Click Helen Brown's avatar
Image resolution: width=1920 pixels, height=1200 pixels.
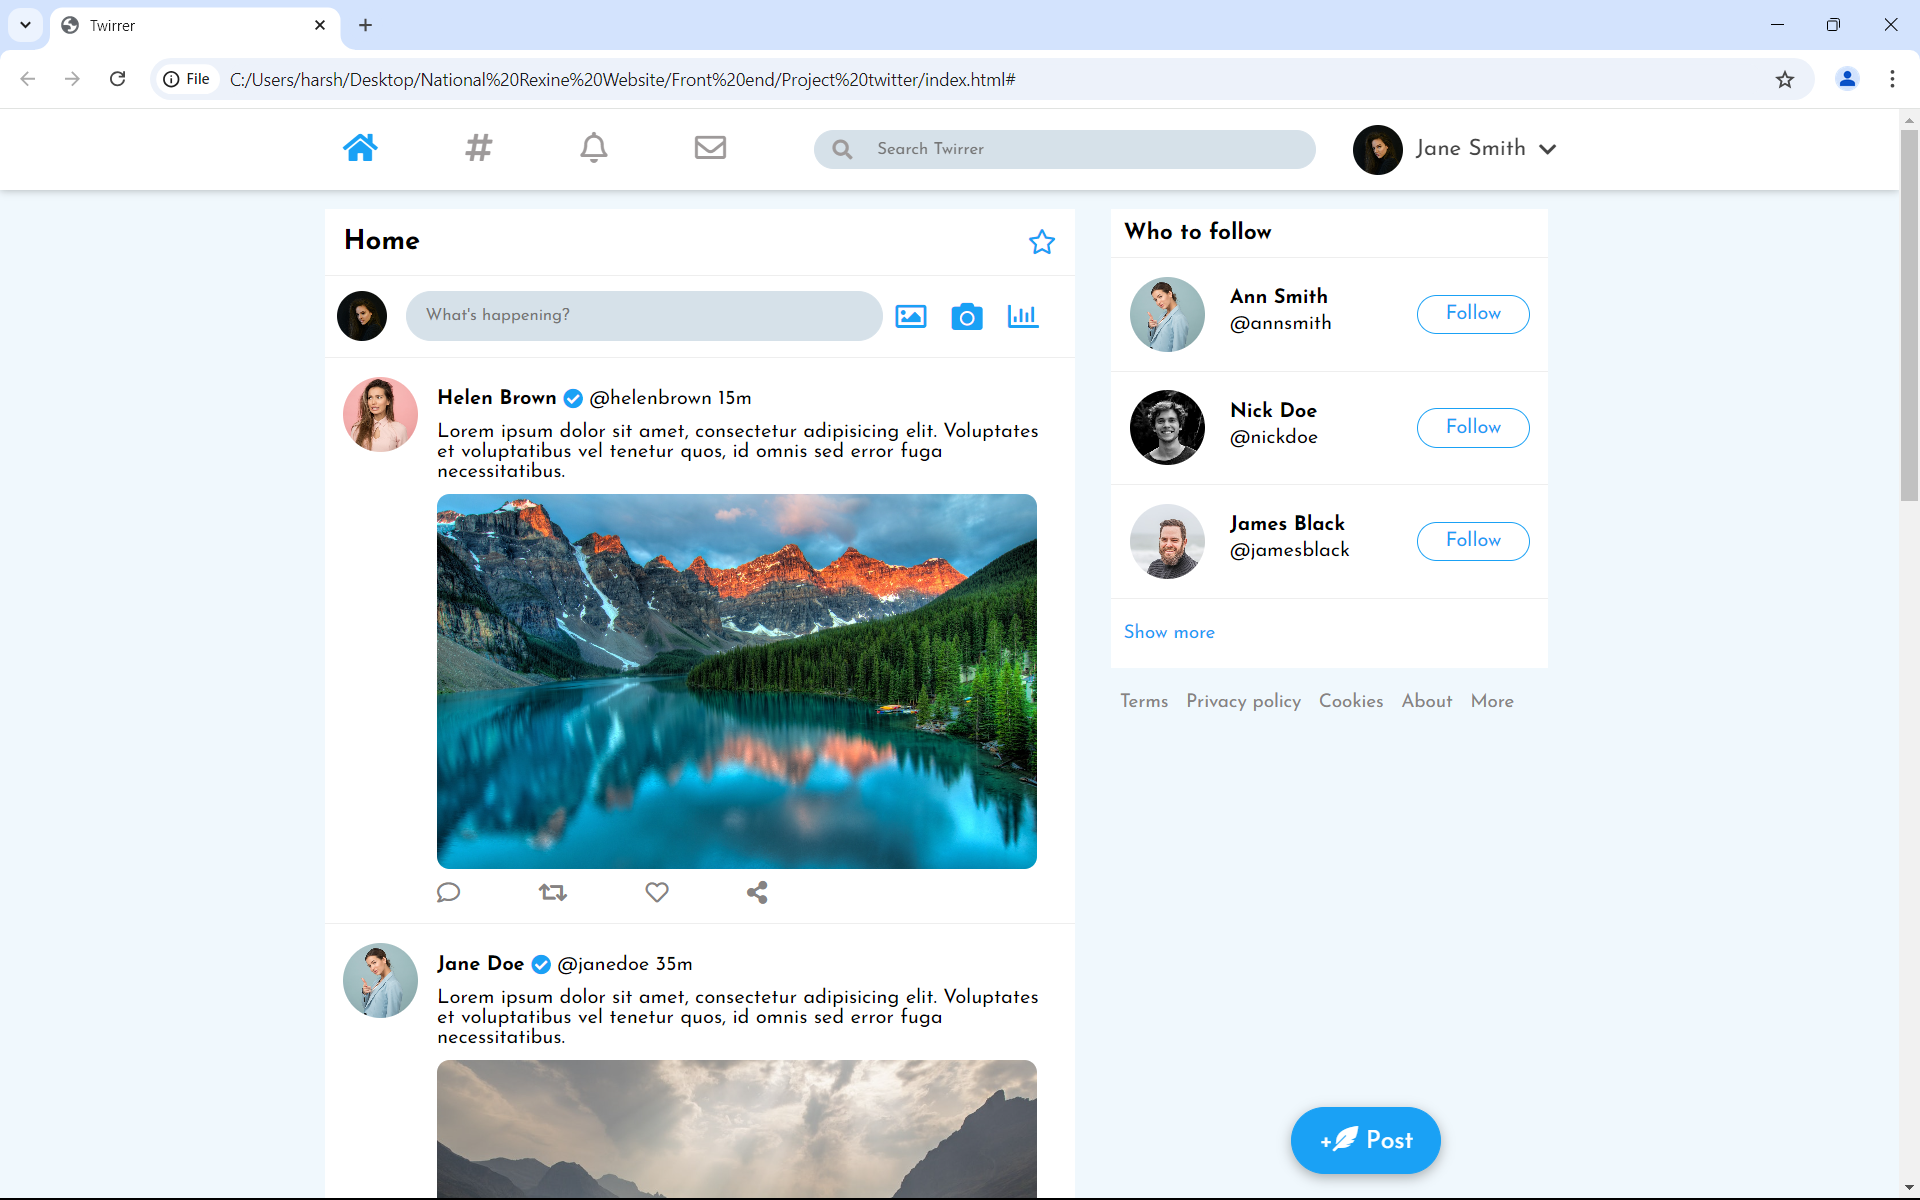[x=380, y=414]
